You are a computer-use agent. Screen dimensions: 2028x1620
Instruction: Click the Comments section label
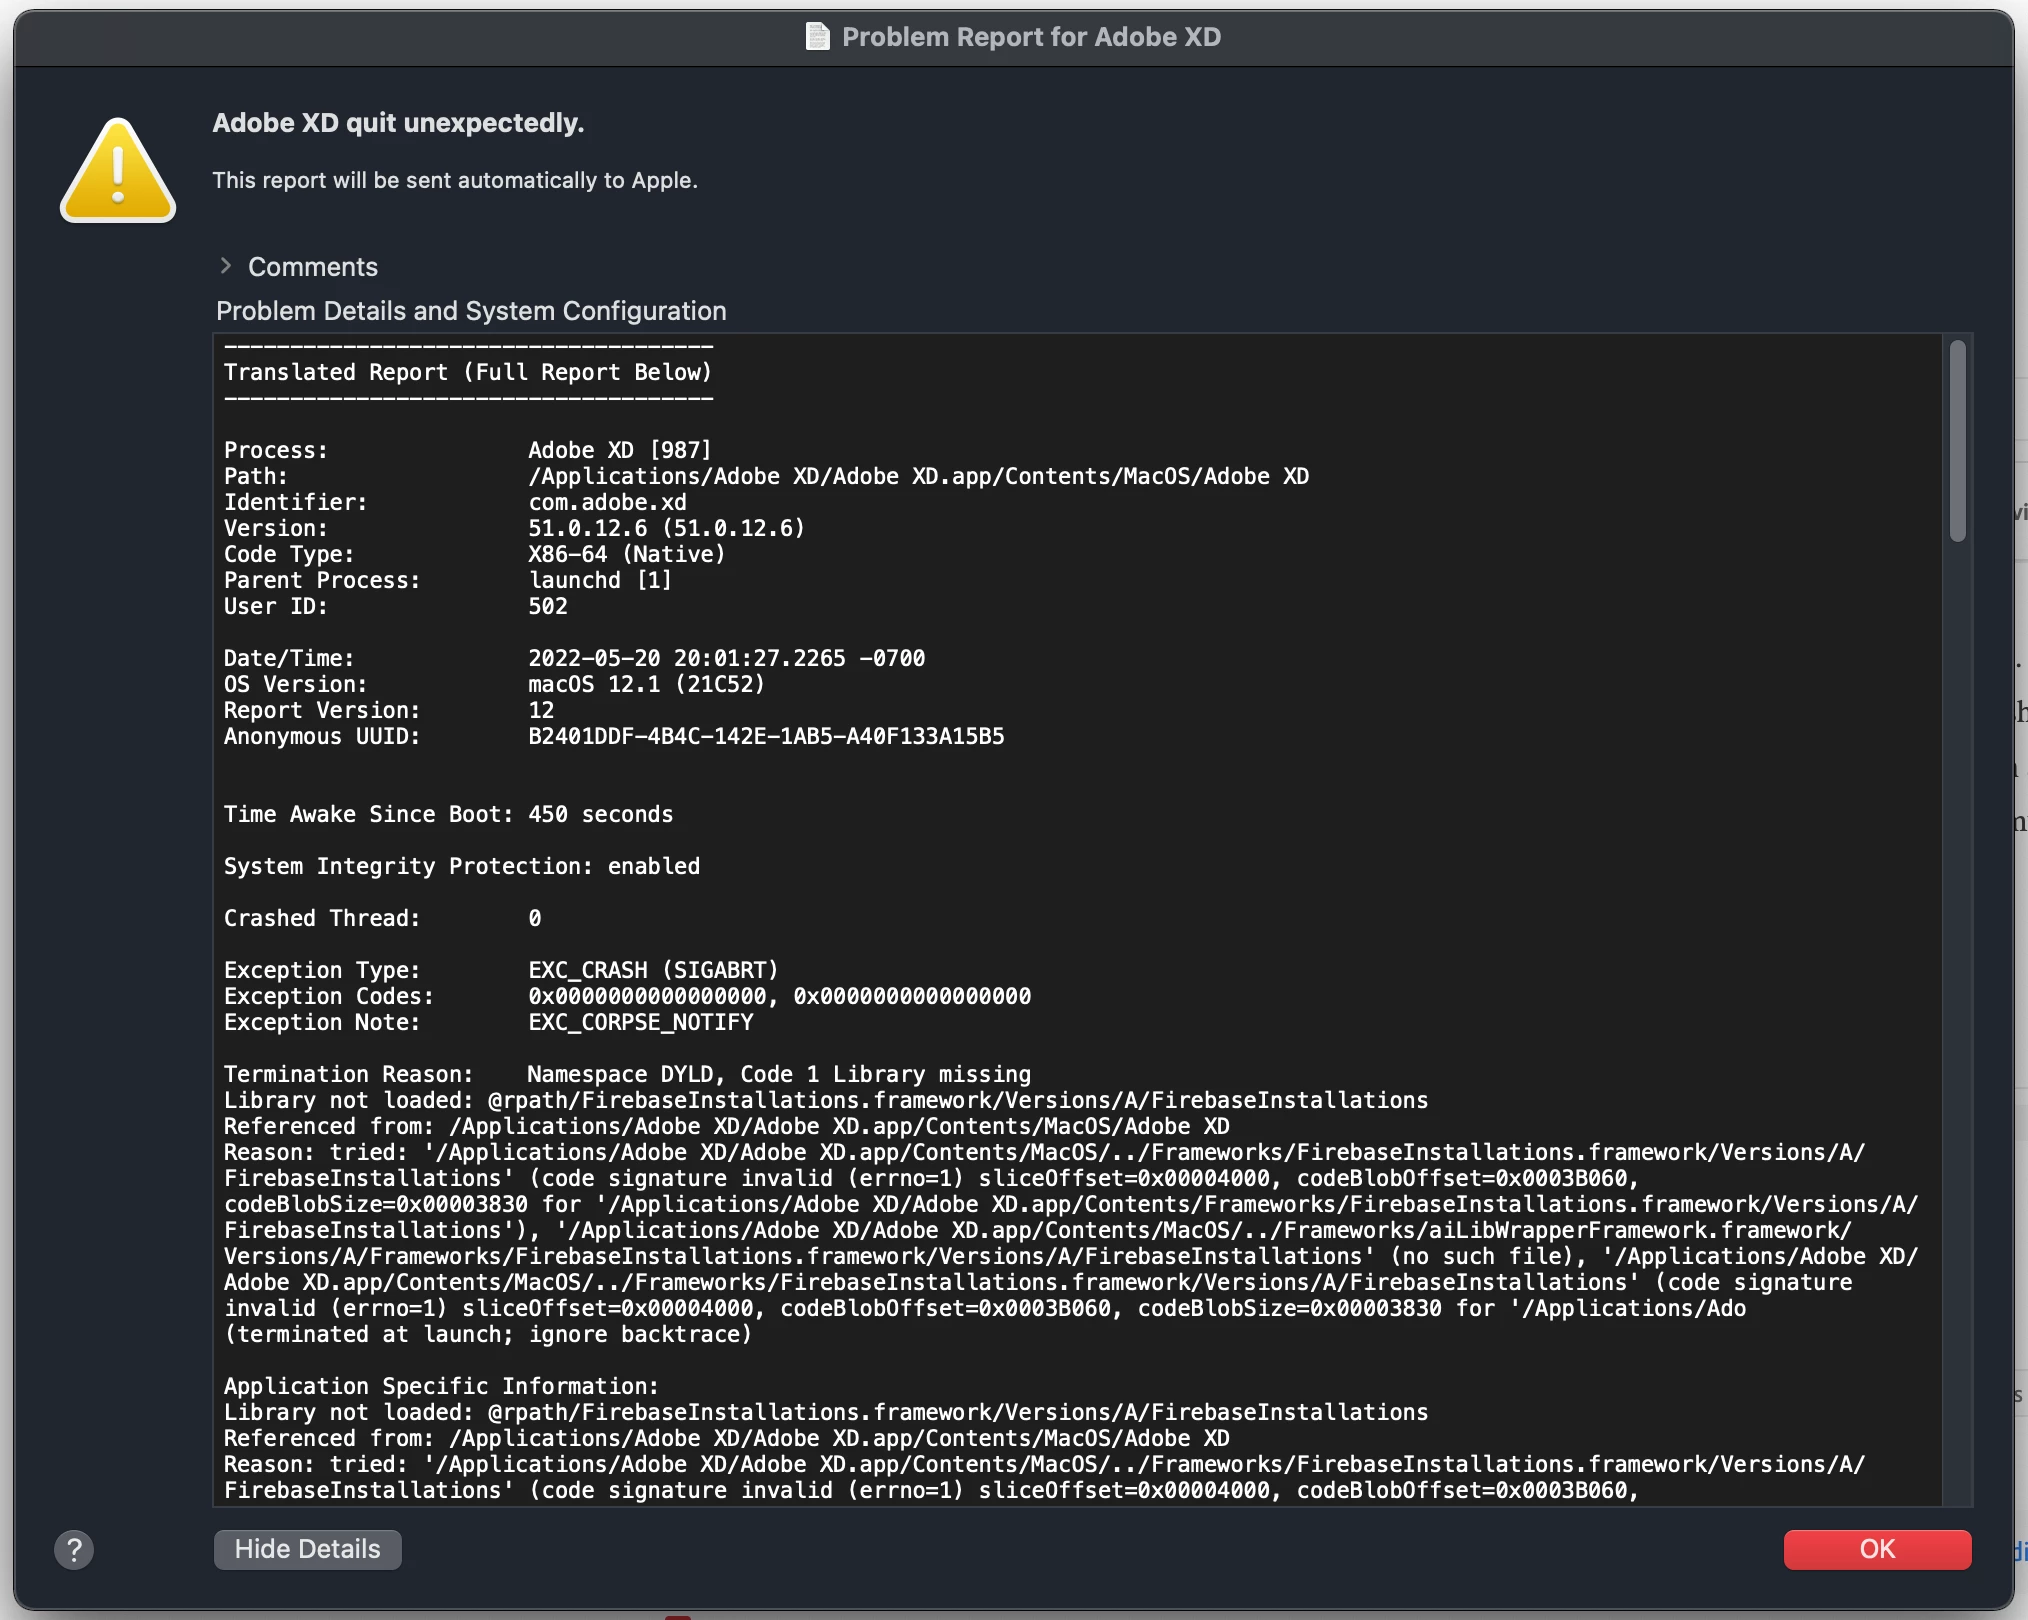coord(312,267)
